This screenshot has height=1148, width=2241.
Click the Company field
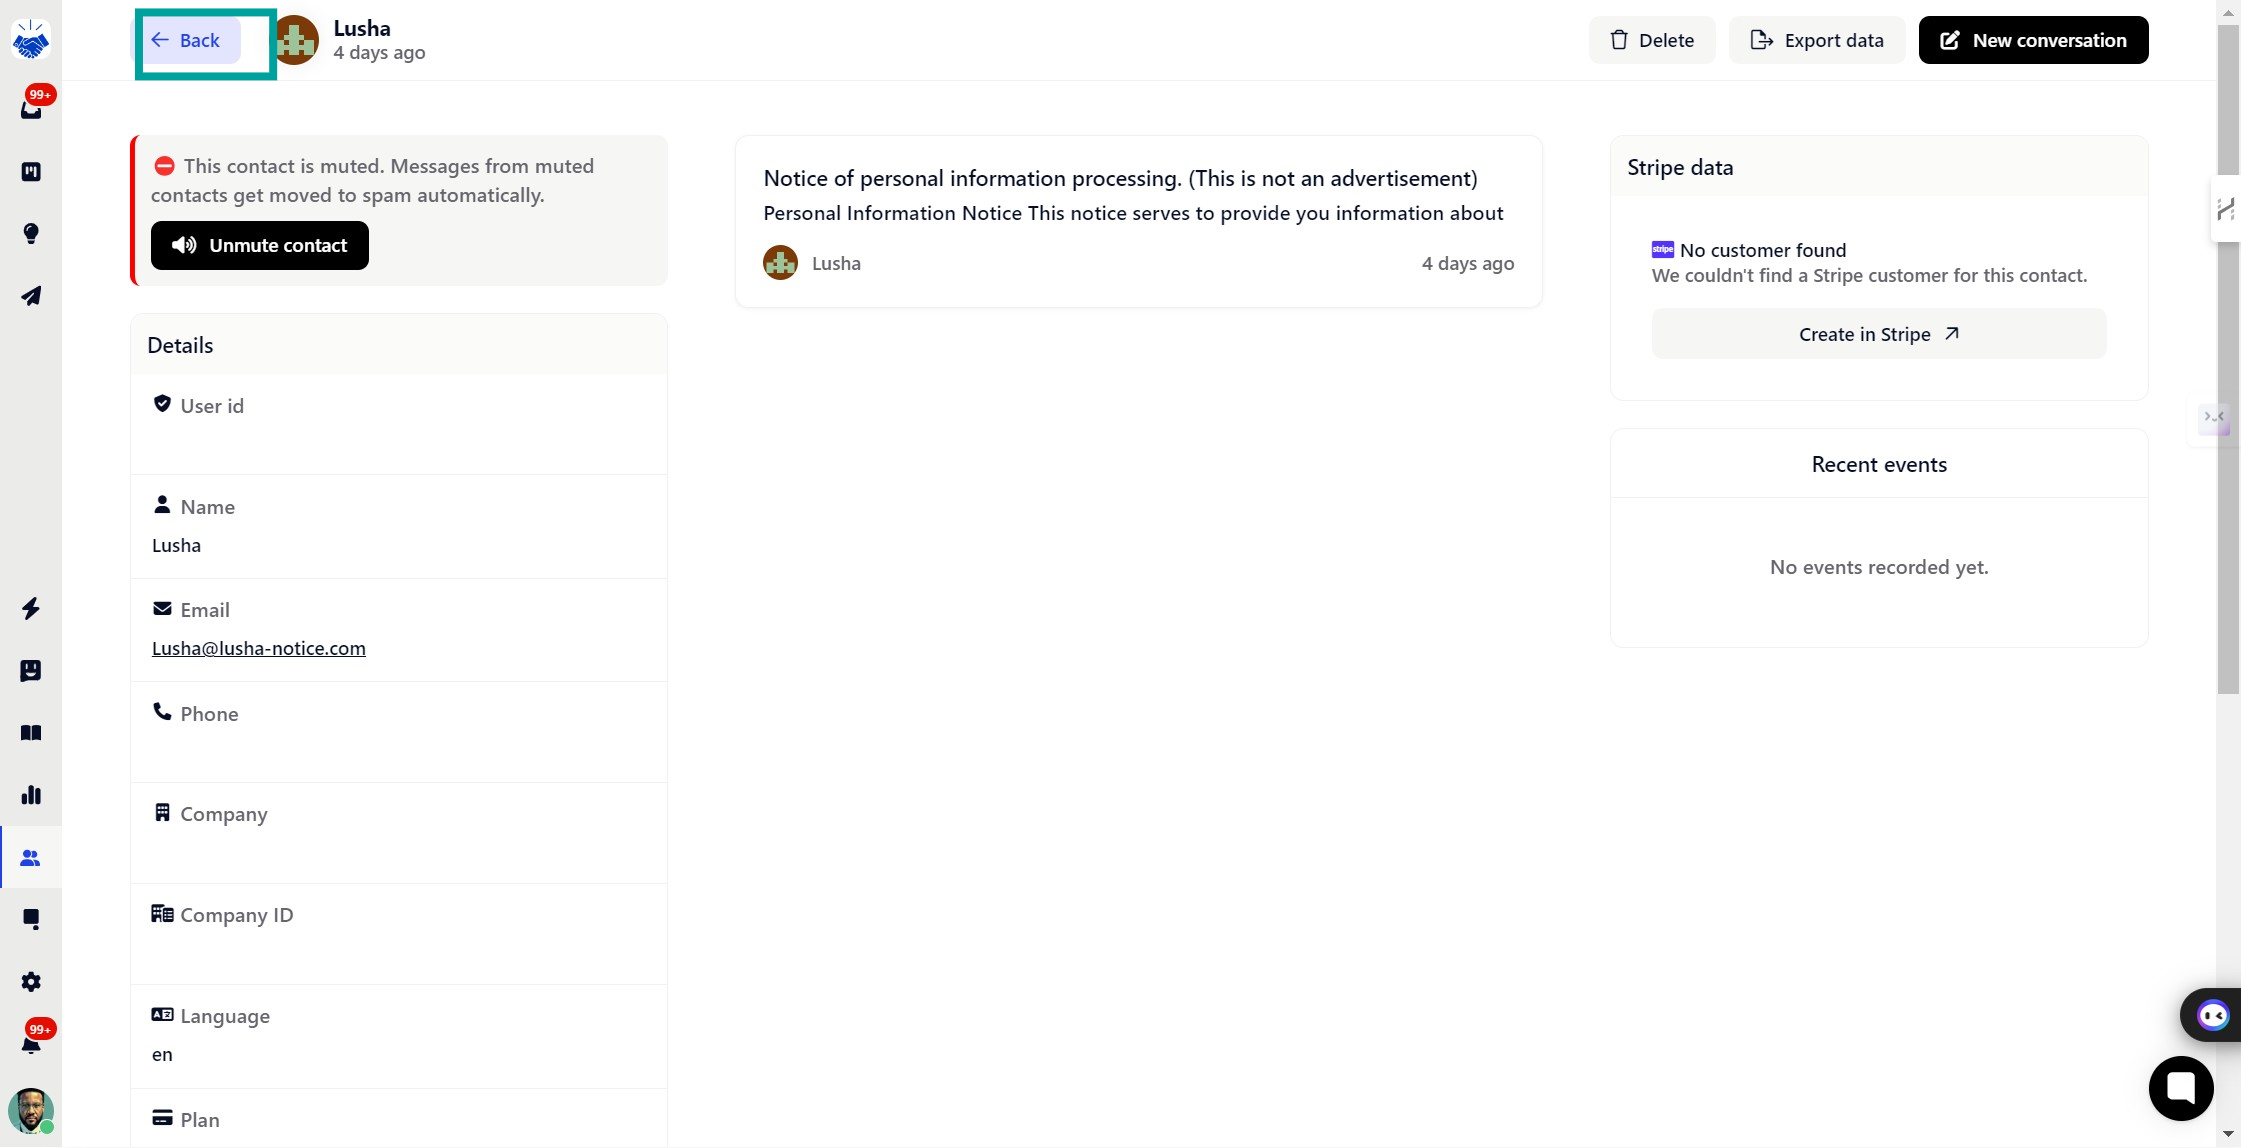[x=399, y=833]
